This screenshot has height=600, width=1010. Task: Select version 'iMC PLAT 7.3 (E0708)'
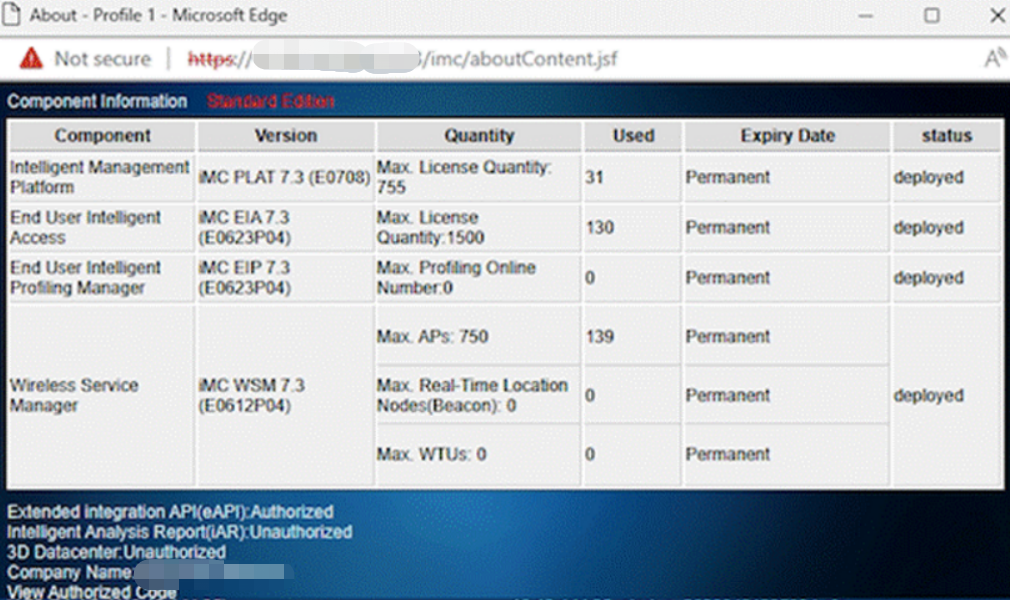(285, 177)
